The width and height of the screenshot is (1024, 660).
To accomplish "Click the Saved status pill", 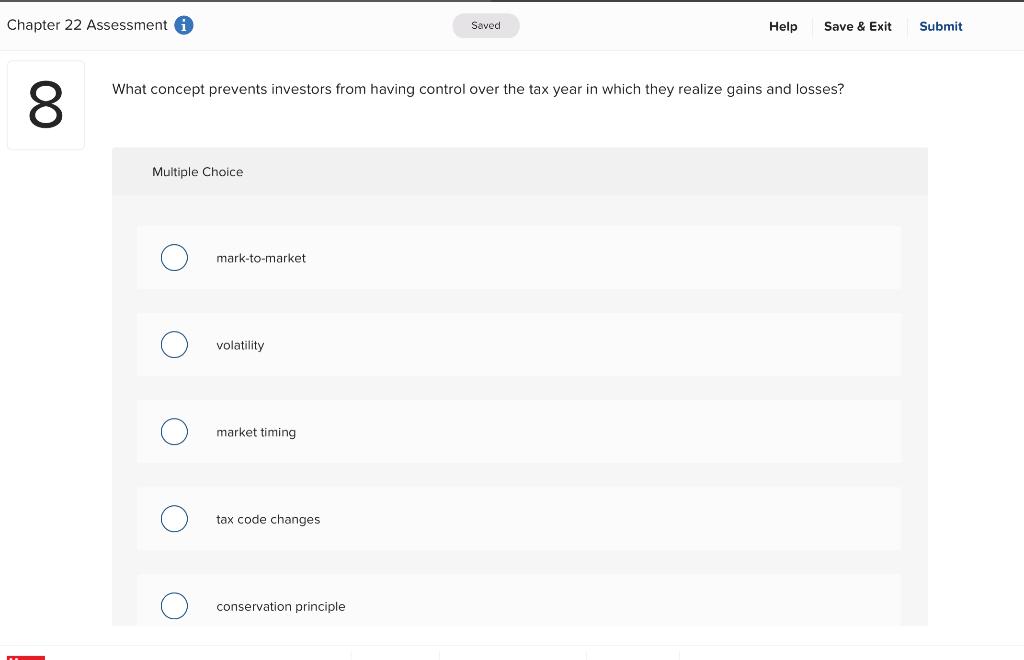I will (x=486, y=25).
